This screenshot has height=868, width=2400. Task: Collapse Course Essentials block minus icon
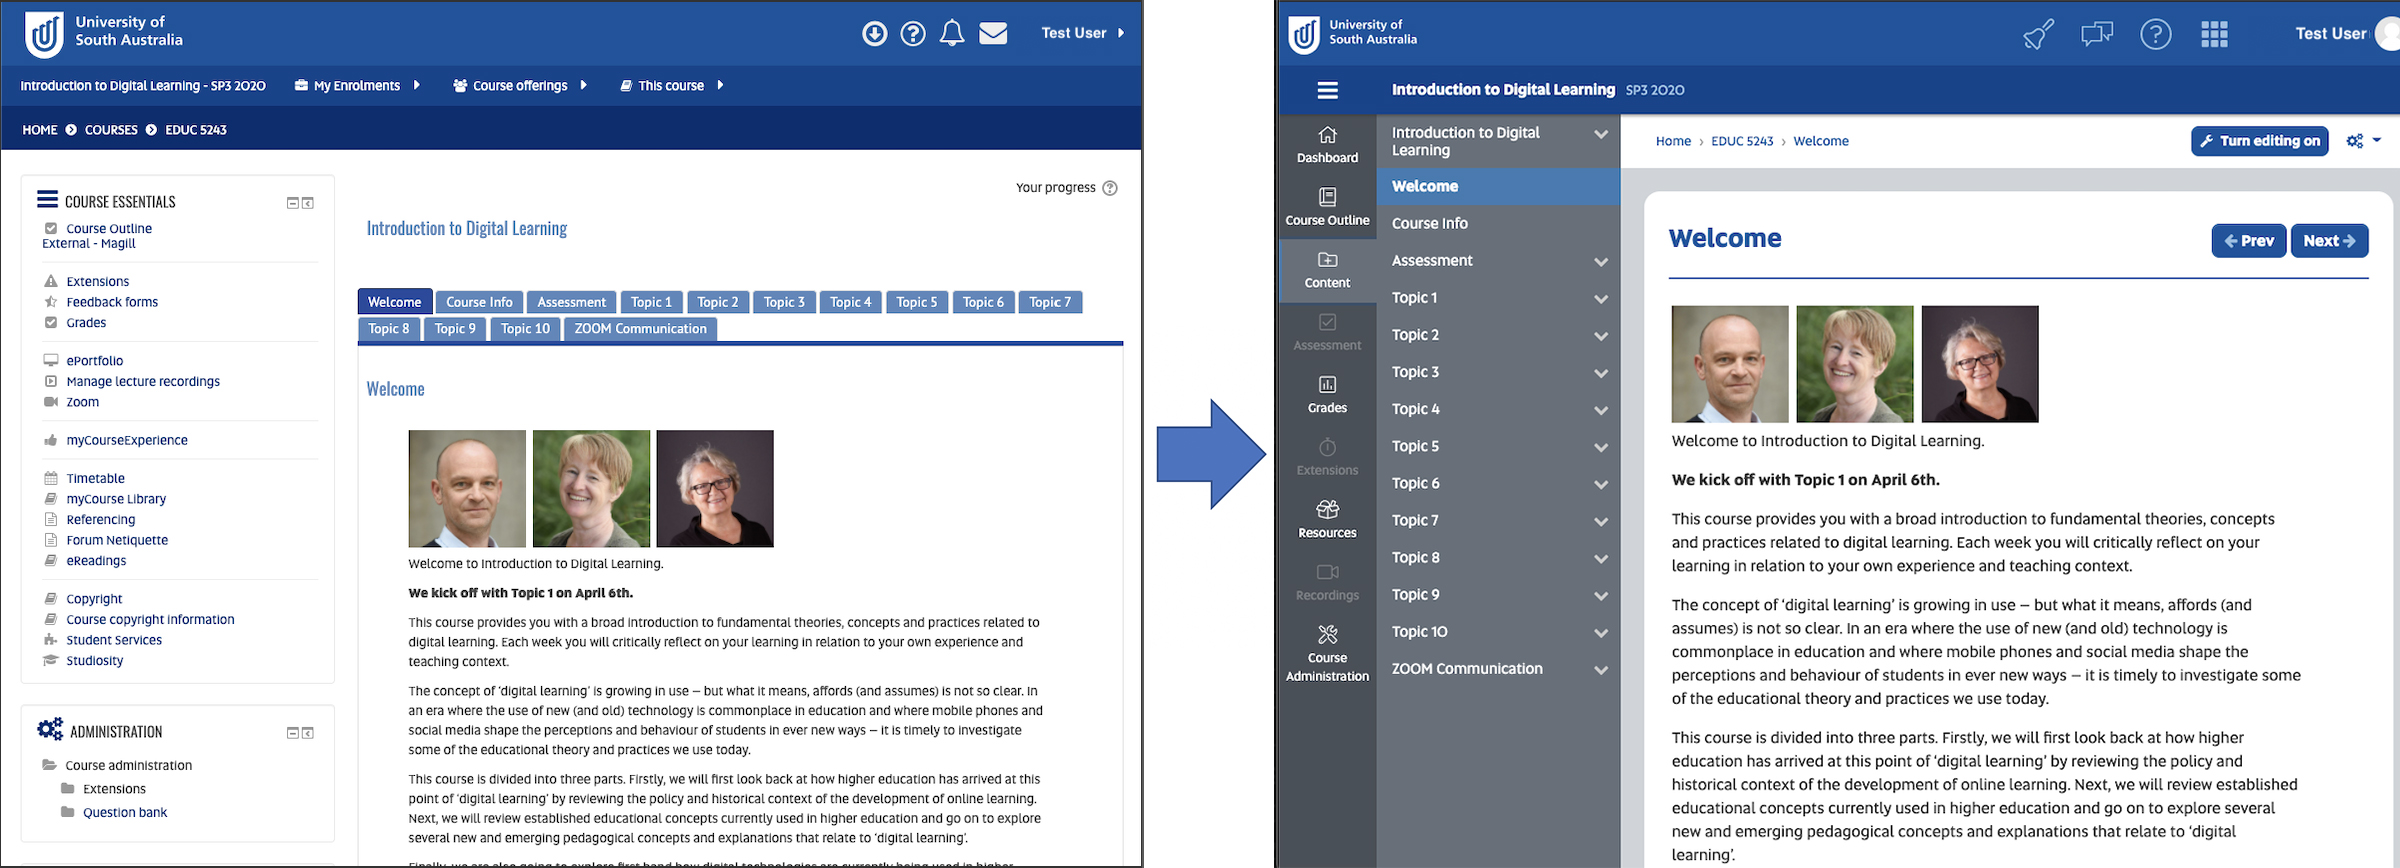click(293, 203)
